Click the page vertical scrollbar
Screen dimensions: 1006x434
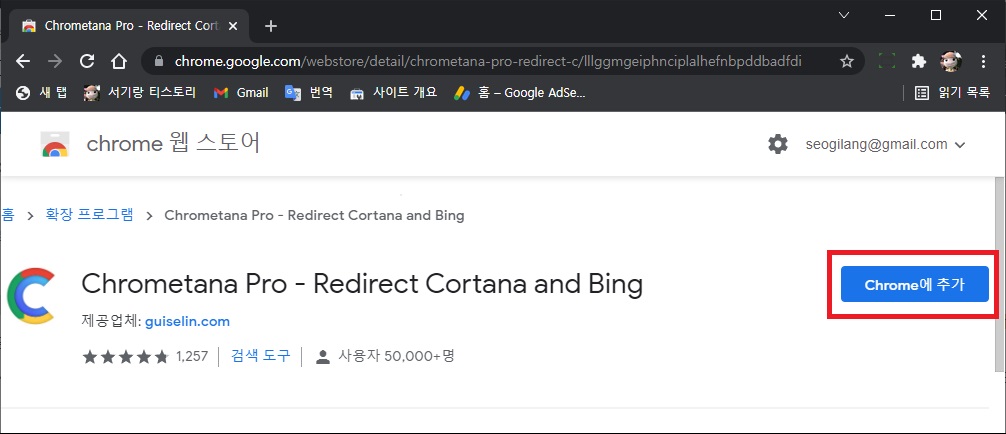1000,275
